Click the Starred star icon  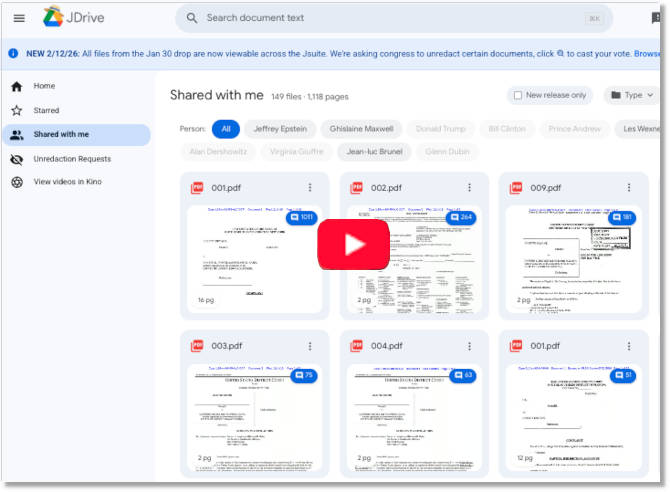[17, 110]
